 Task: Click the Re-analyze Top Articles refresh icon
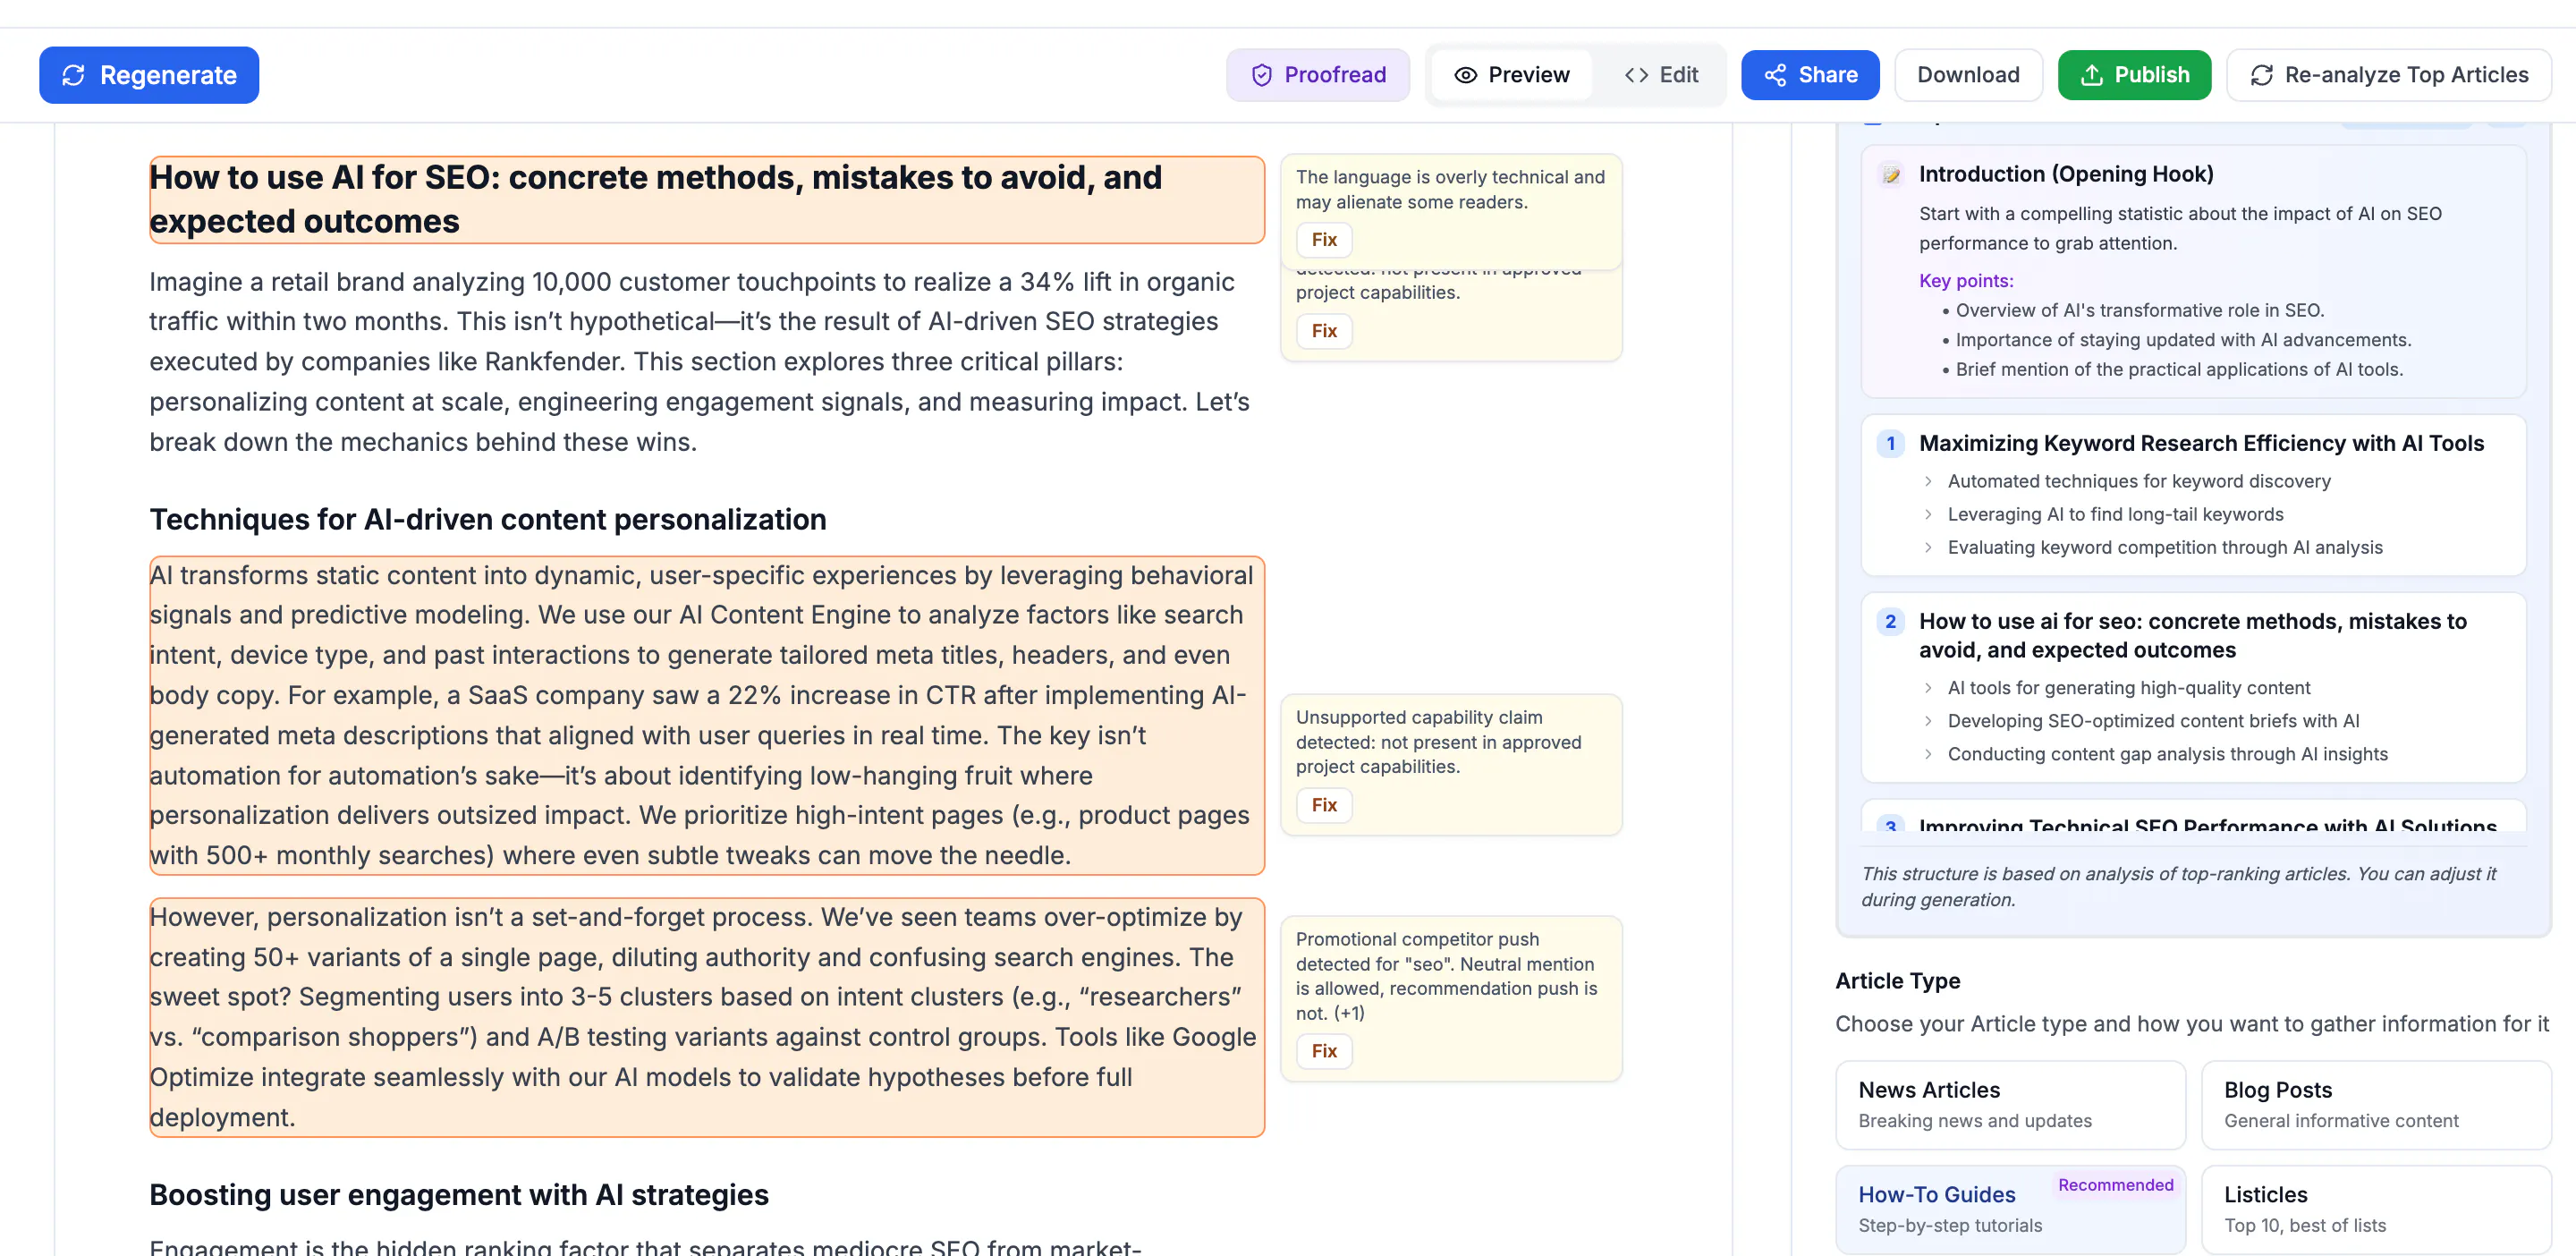coord(2261,75)
